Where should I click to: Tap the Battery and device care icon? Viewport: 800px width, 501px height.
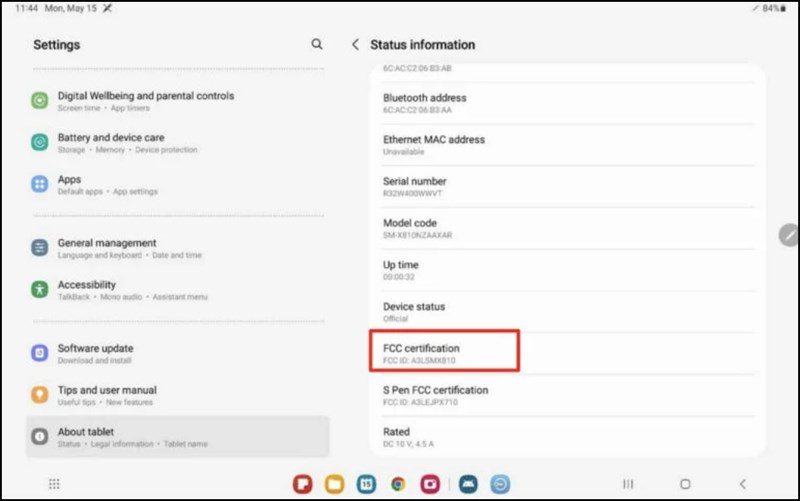point(40,142)
